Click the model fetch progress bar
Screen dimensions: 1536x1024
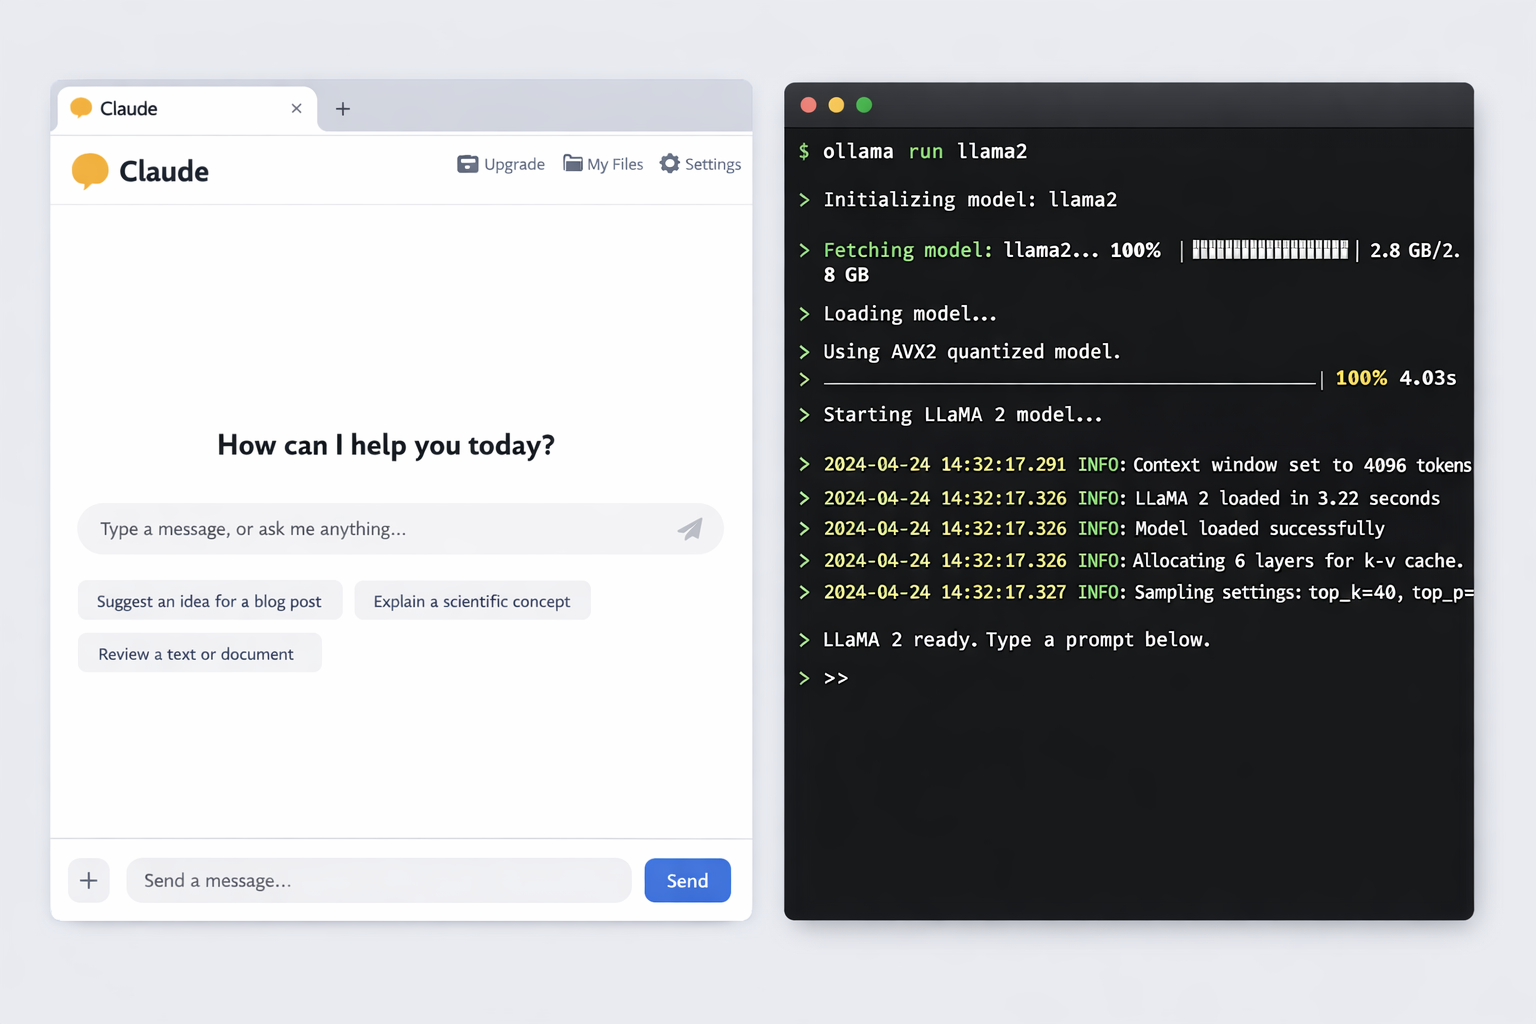pyautogui.click(x=1269, y=250)
